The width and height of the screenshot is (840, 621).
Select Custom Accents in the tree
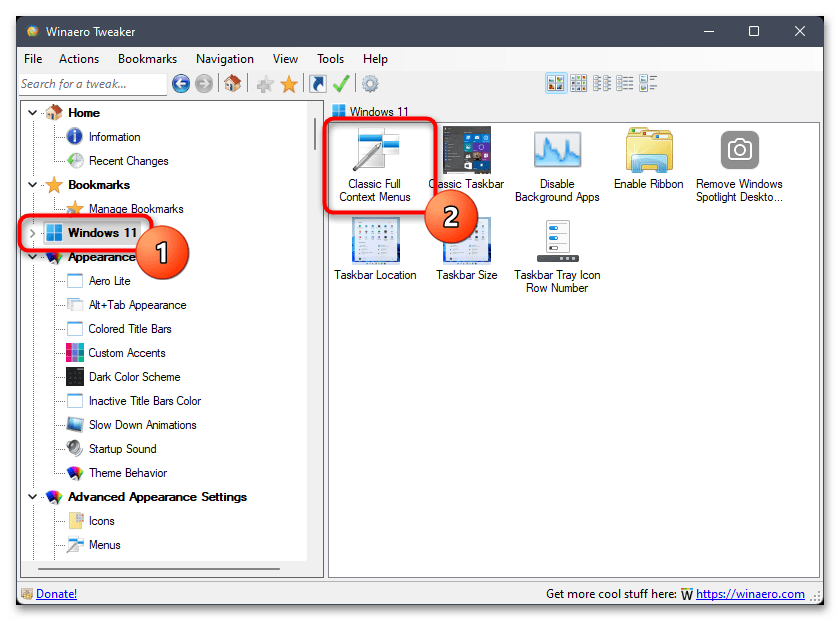tap(127, 353)
